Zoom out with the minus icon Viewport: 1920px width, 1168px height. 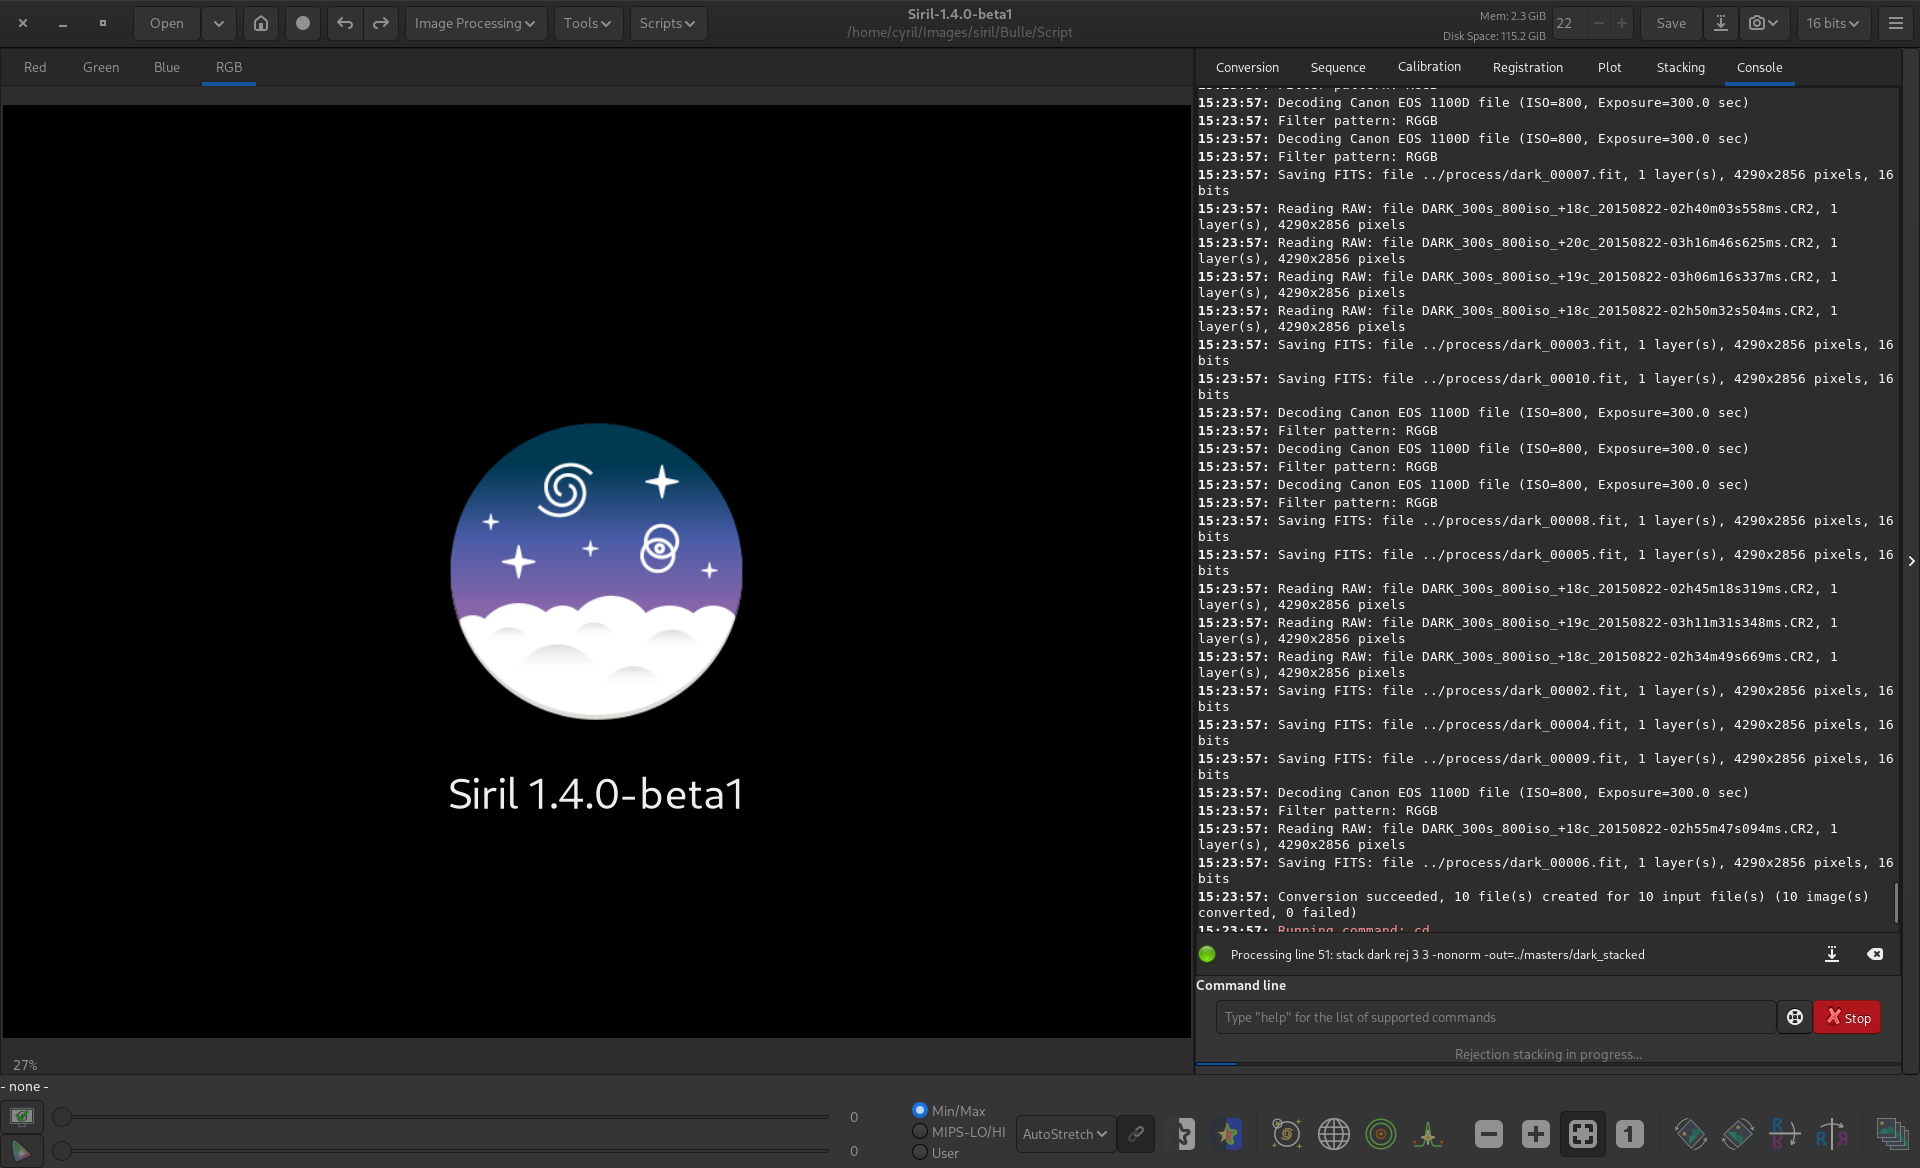click(1489, 1133)
